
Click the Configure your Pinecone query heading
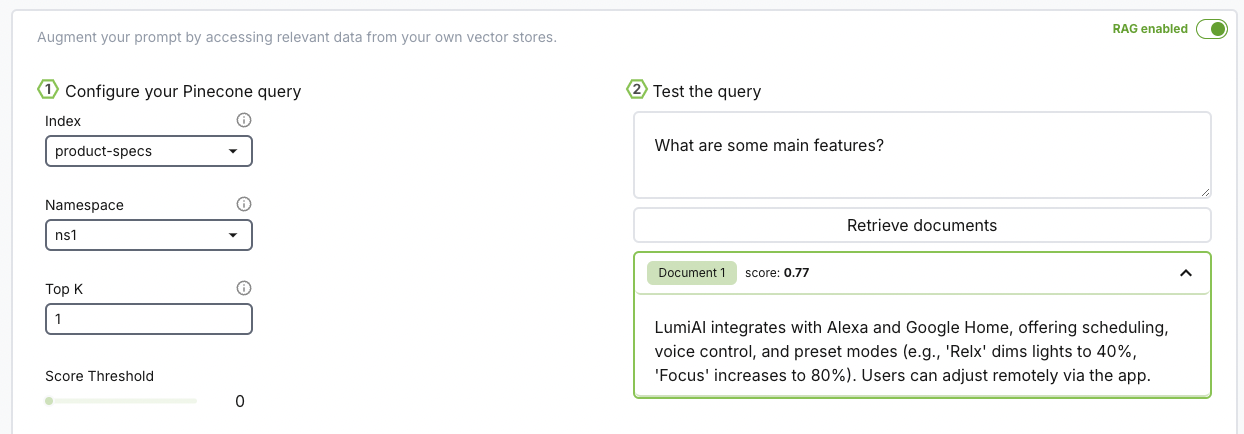coord(183,91)
